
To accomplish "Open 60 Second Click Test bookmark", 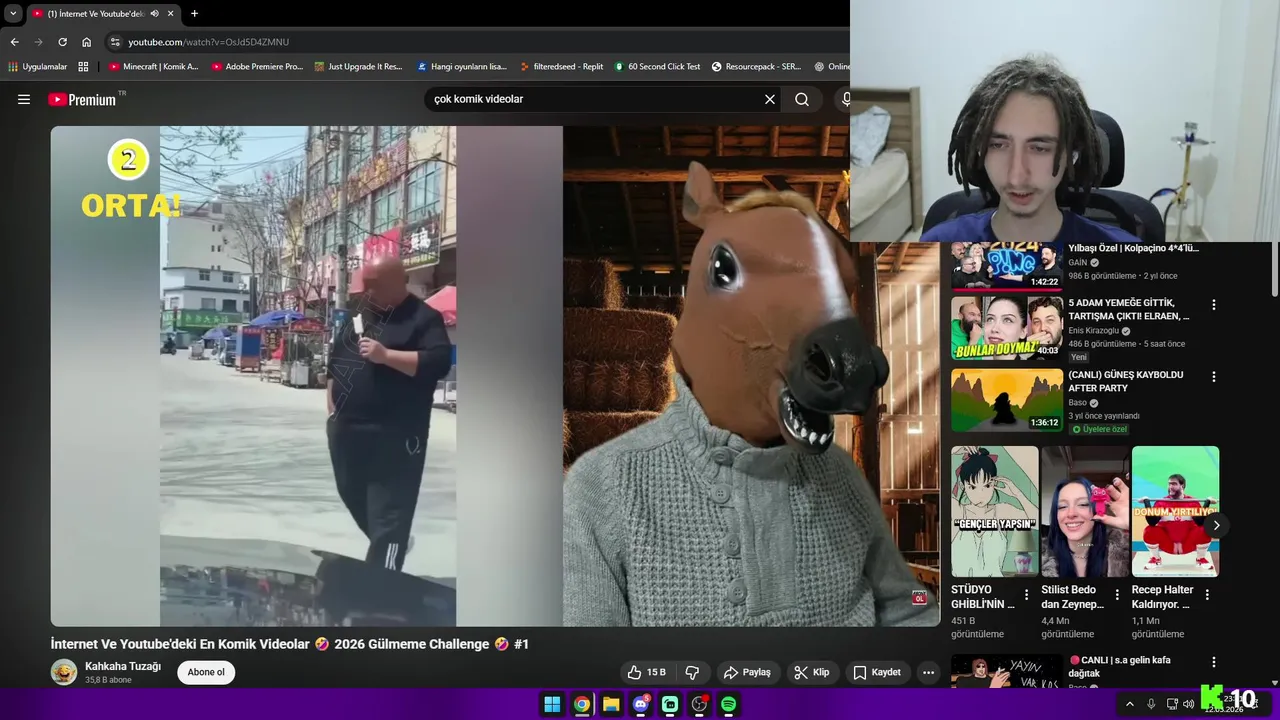I will (x=657, y=67).
